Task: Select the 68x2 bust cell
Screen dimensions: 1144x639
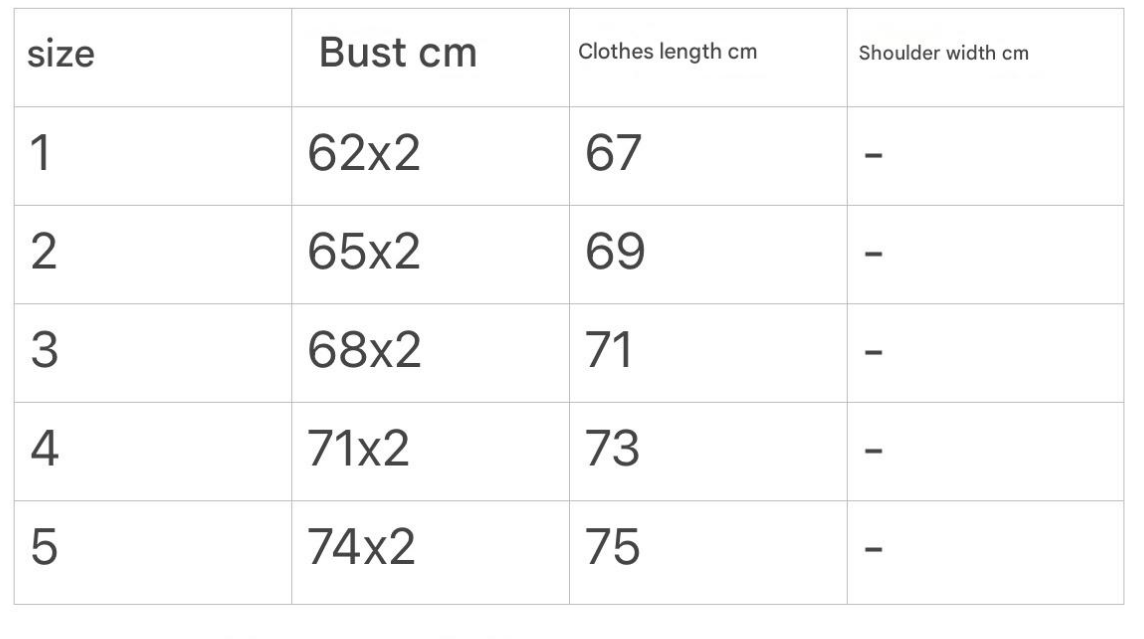Action: [363, 352]
